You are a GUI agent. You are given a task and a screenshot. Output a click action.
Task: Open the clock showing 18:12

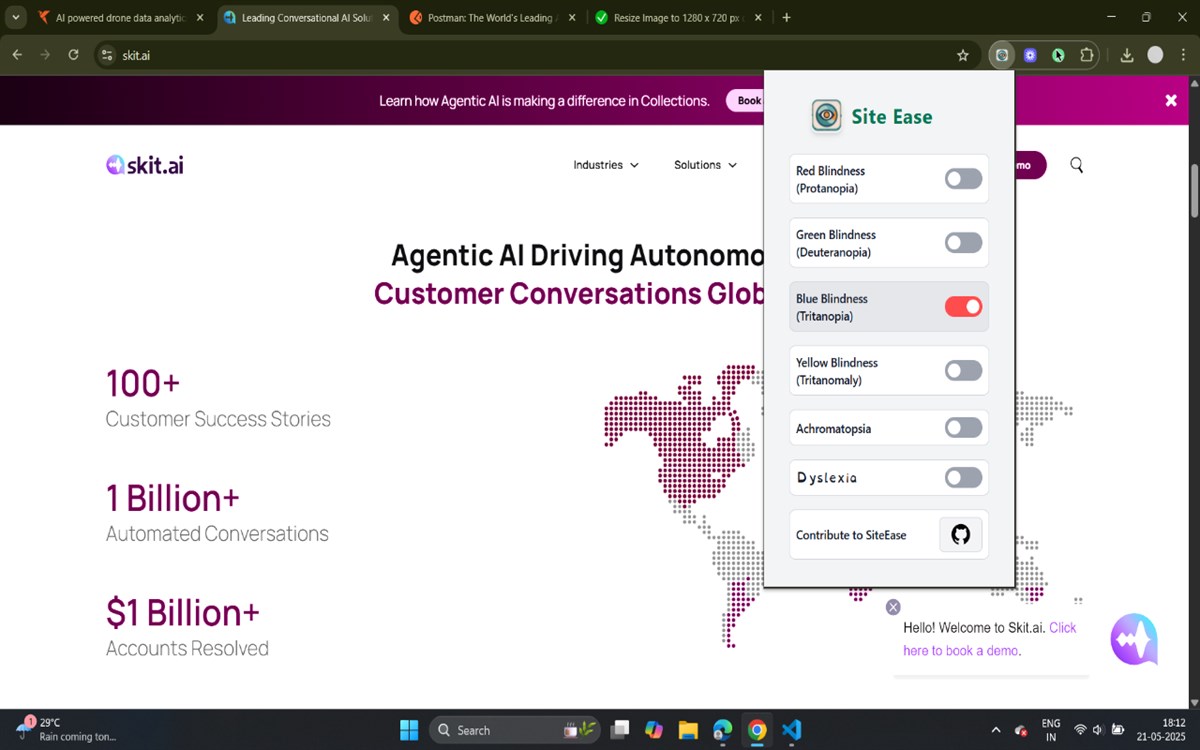1163,729
